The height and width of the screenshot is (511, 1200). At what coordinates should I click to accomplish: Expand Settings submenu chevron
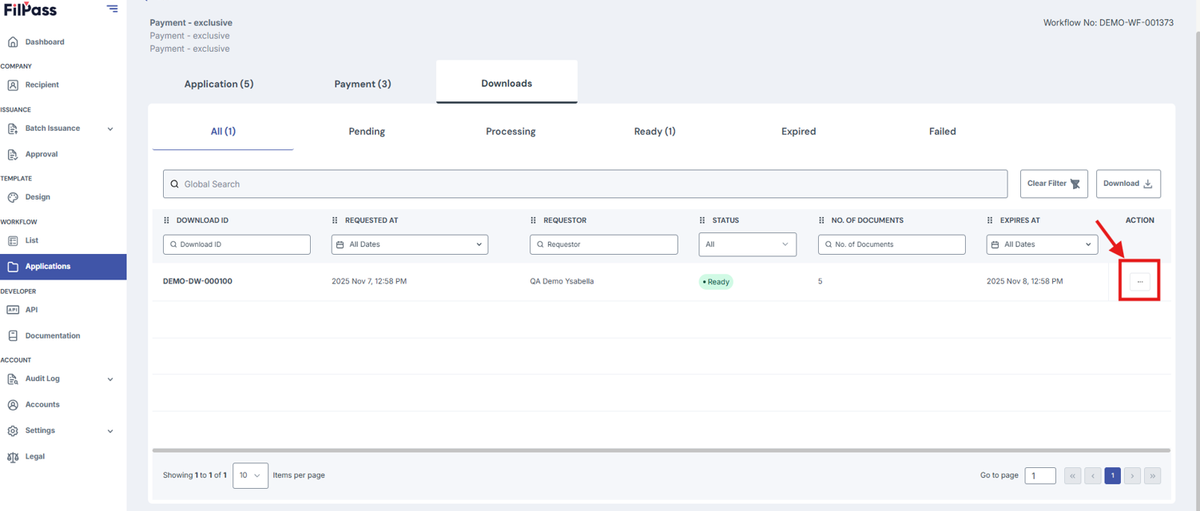point(110,430)
